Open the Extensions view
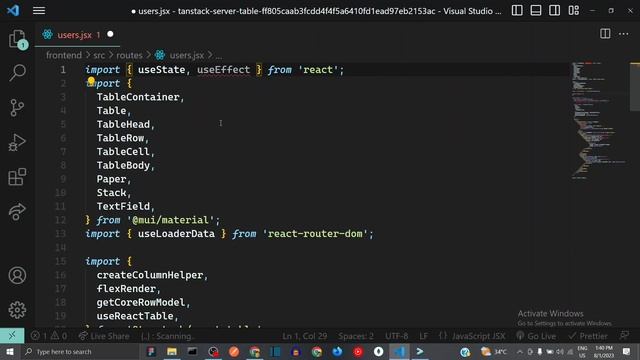 coord(17,177)
